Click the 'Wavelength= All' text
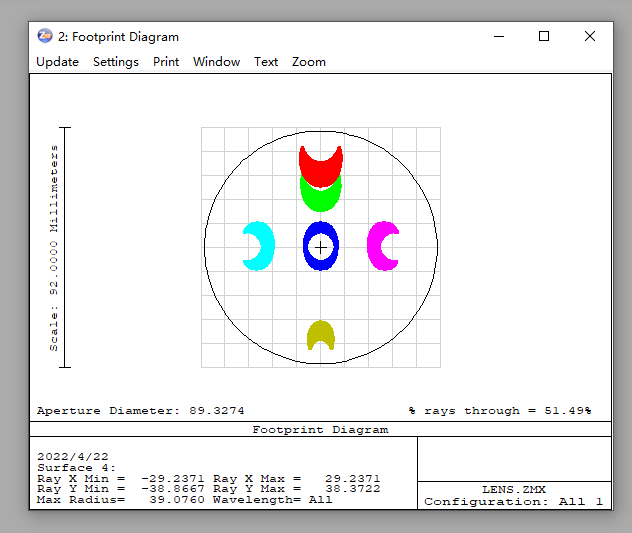This screenshot has width=632, height=533. coord(273,500)
